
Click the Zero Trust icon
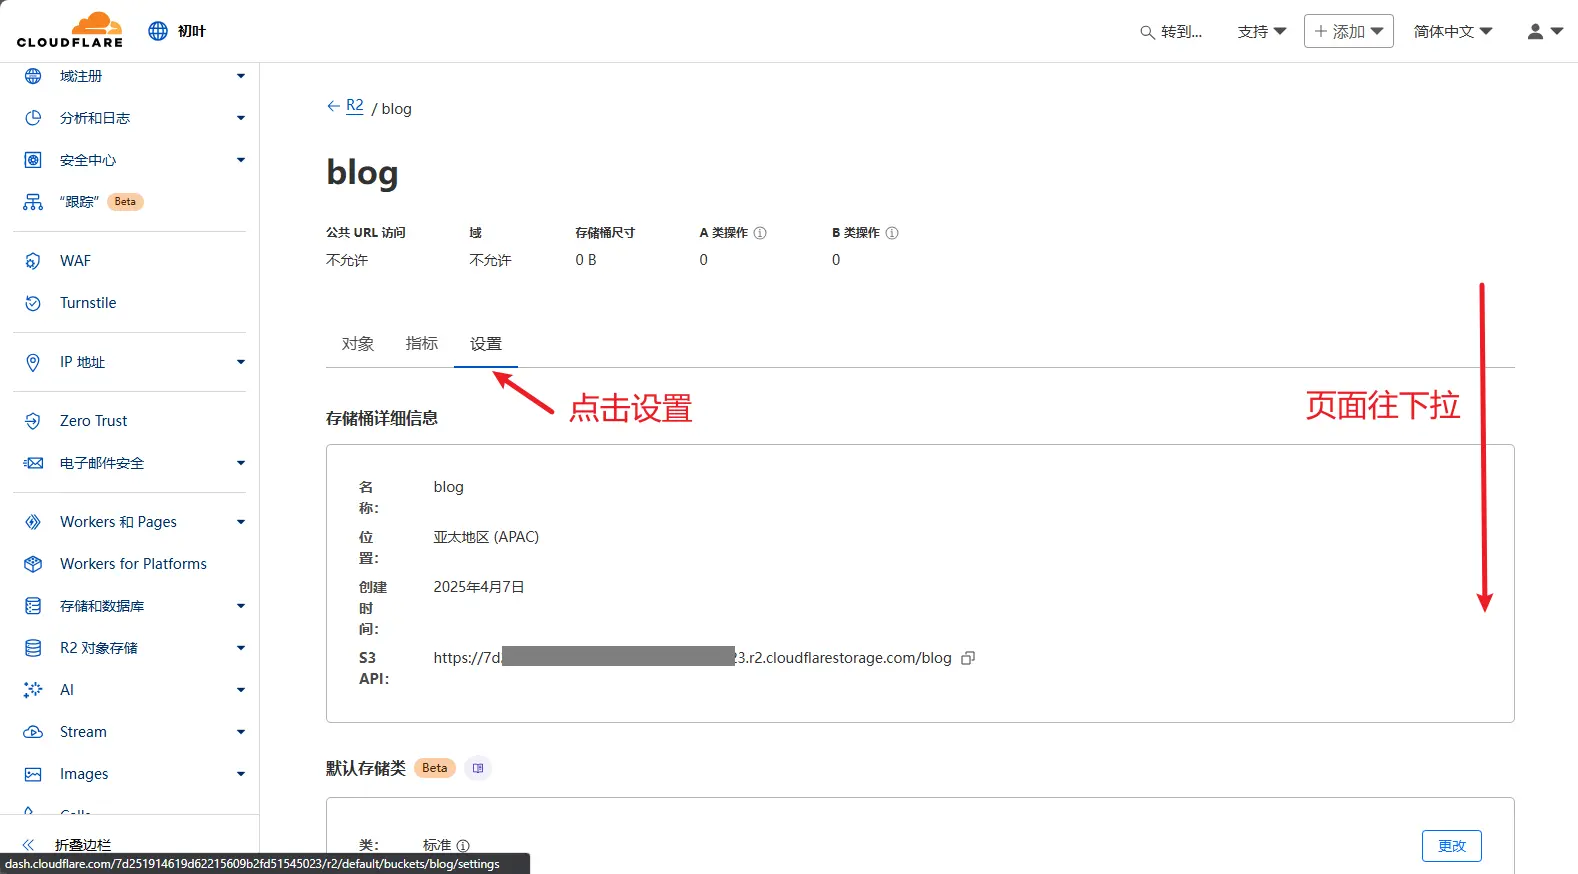[x=33, y=421]
